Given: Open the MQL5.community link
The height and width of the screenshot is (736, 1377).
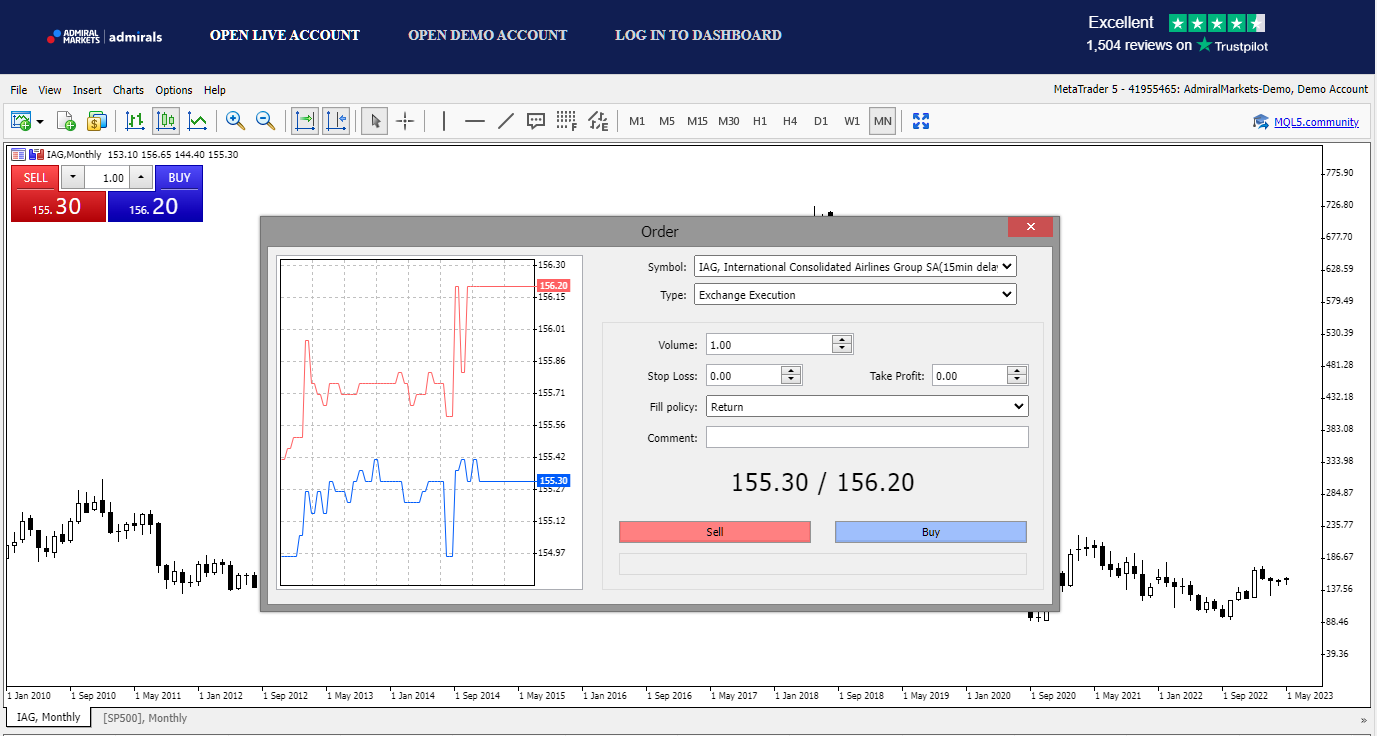Looking at the screenshot, I should (1316, 122).
